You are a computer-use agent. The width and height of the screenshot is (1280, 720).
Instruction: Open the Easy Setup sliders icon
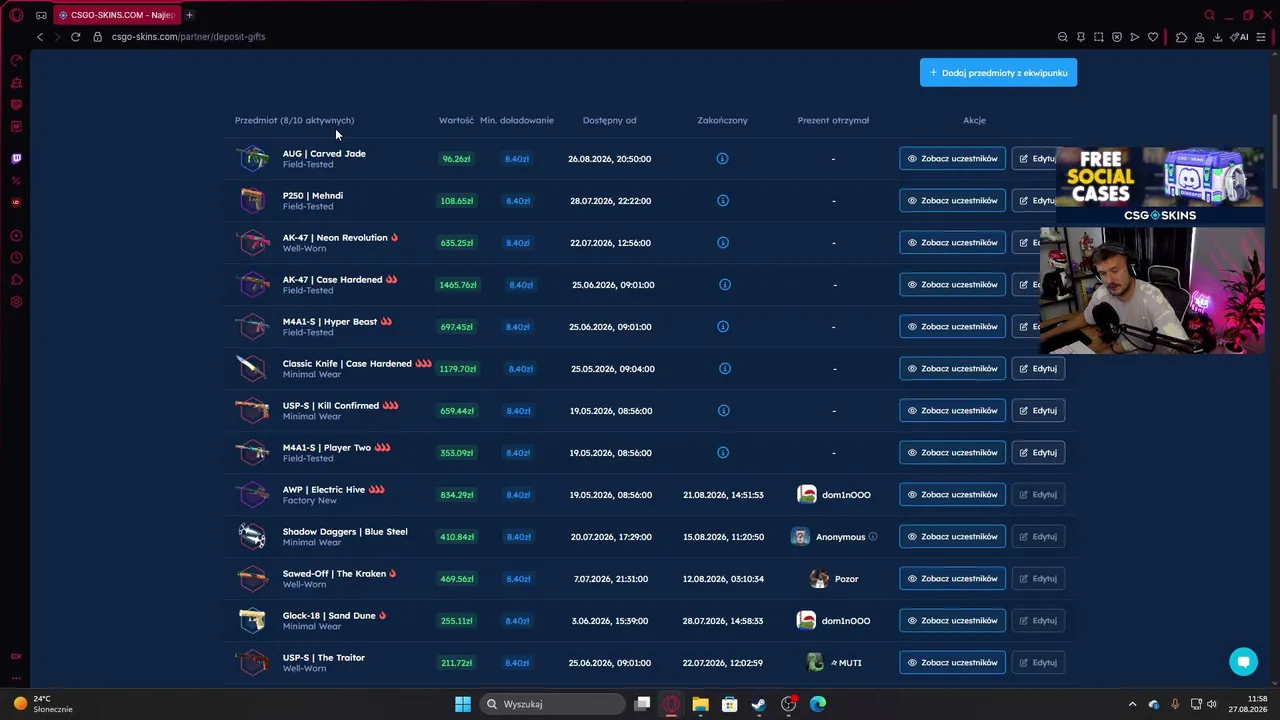point(1261,37)
